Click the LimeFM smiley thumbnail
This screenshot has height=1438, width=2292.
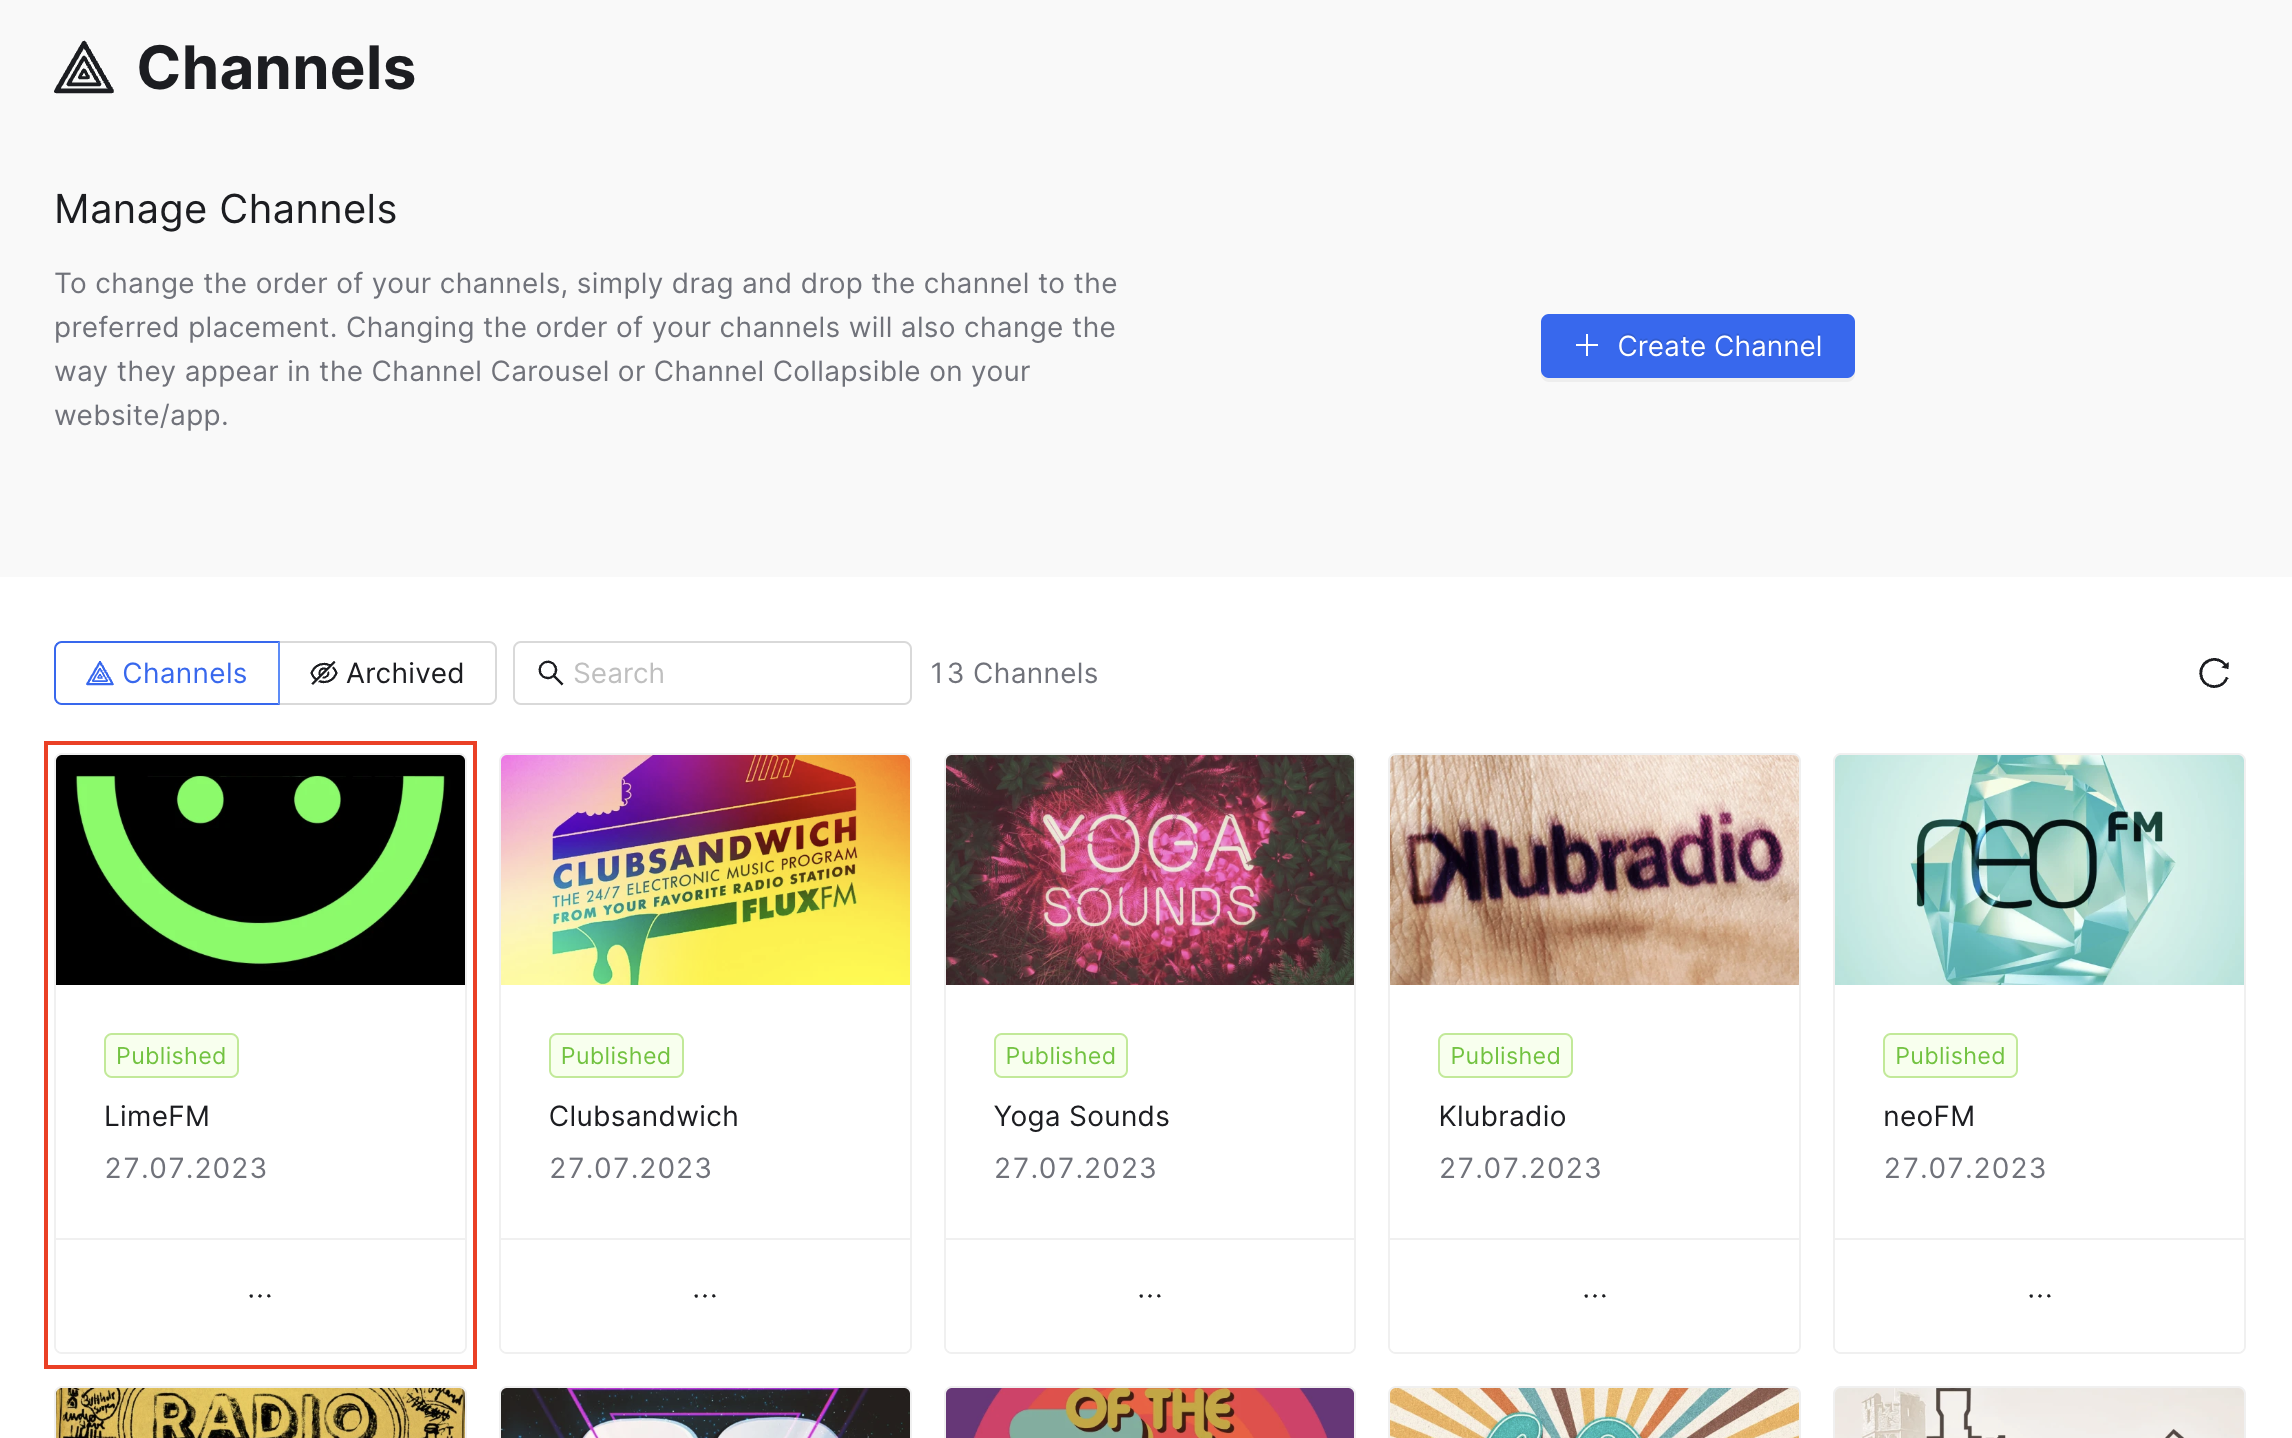tap(260, 870)
